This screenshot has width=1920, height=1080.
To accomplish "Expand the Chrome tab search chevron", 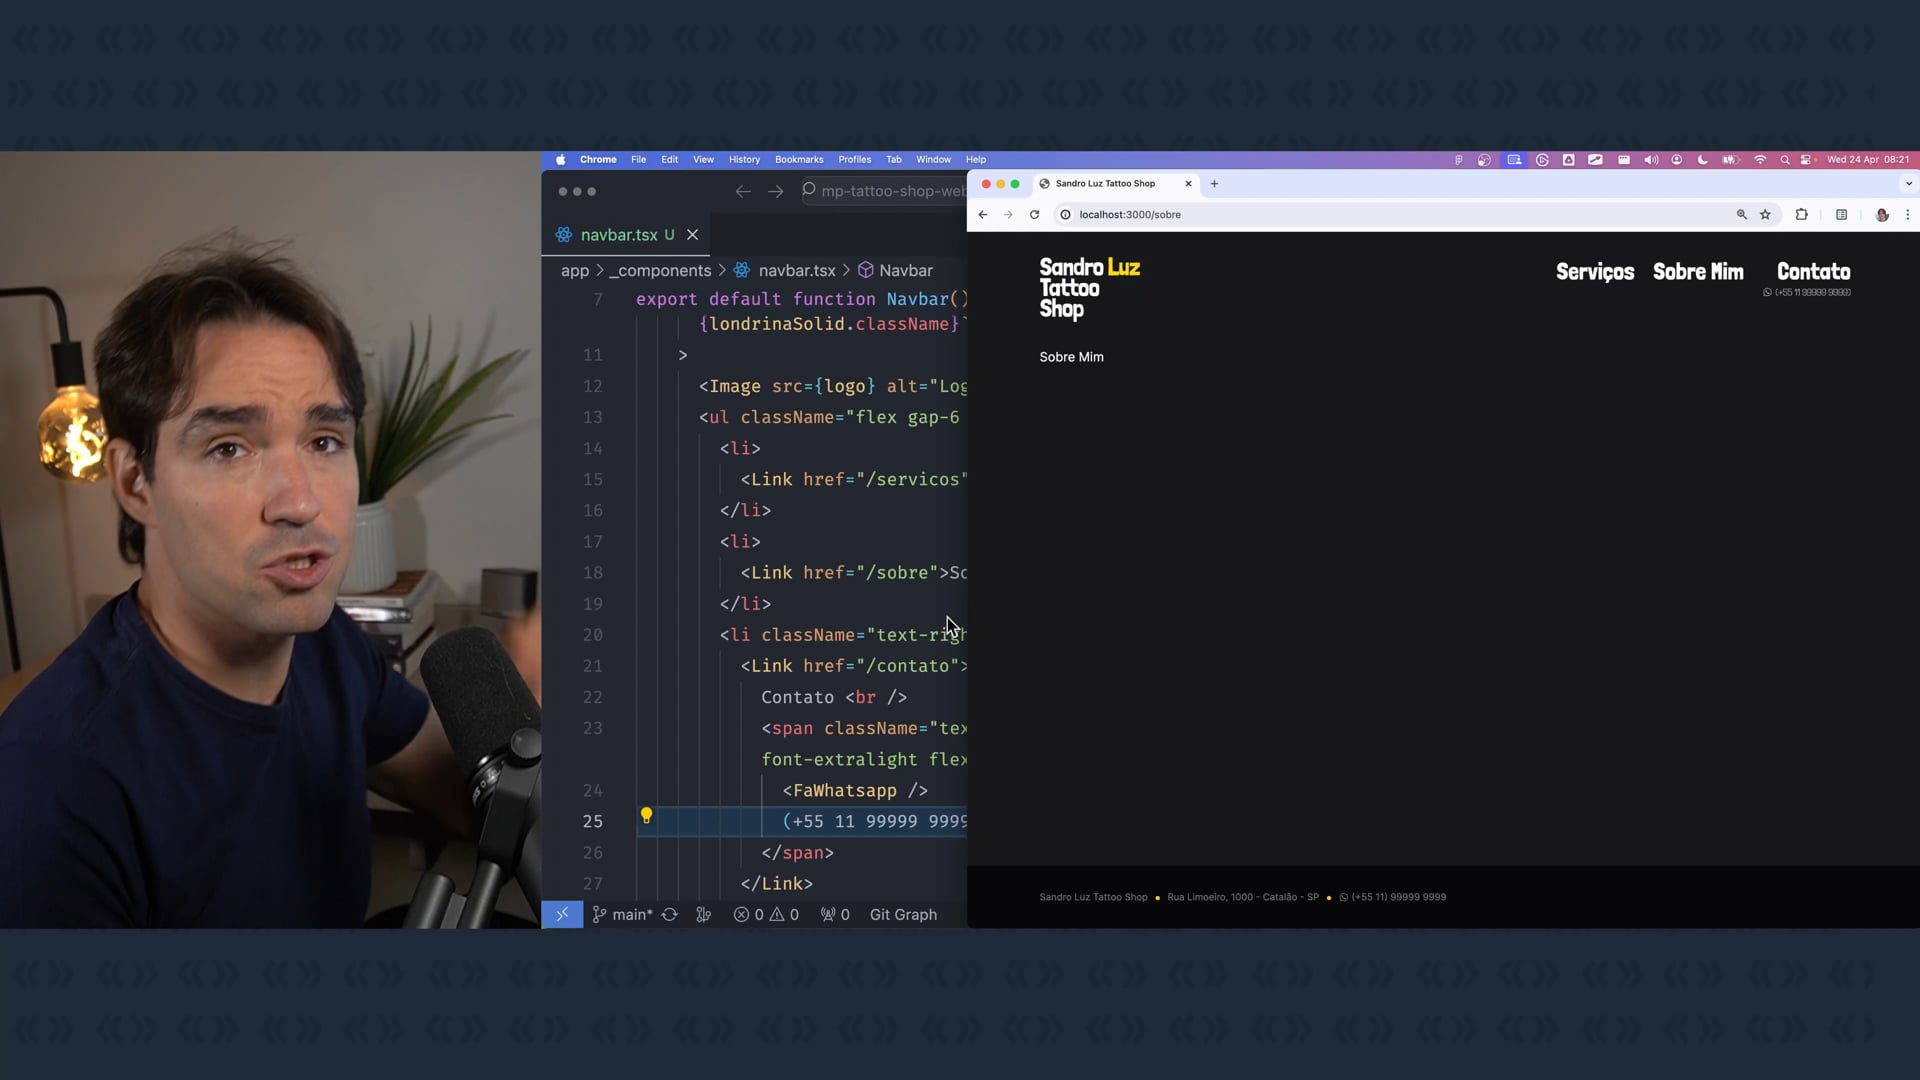I will coord(1908,184).
